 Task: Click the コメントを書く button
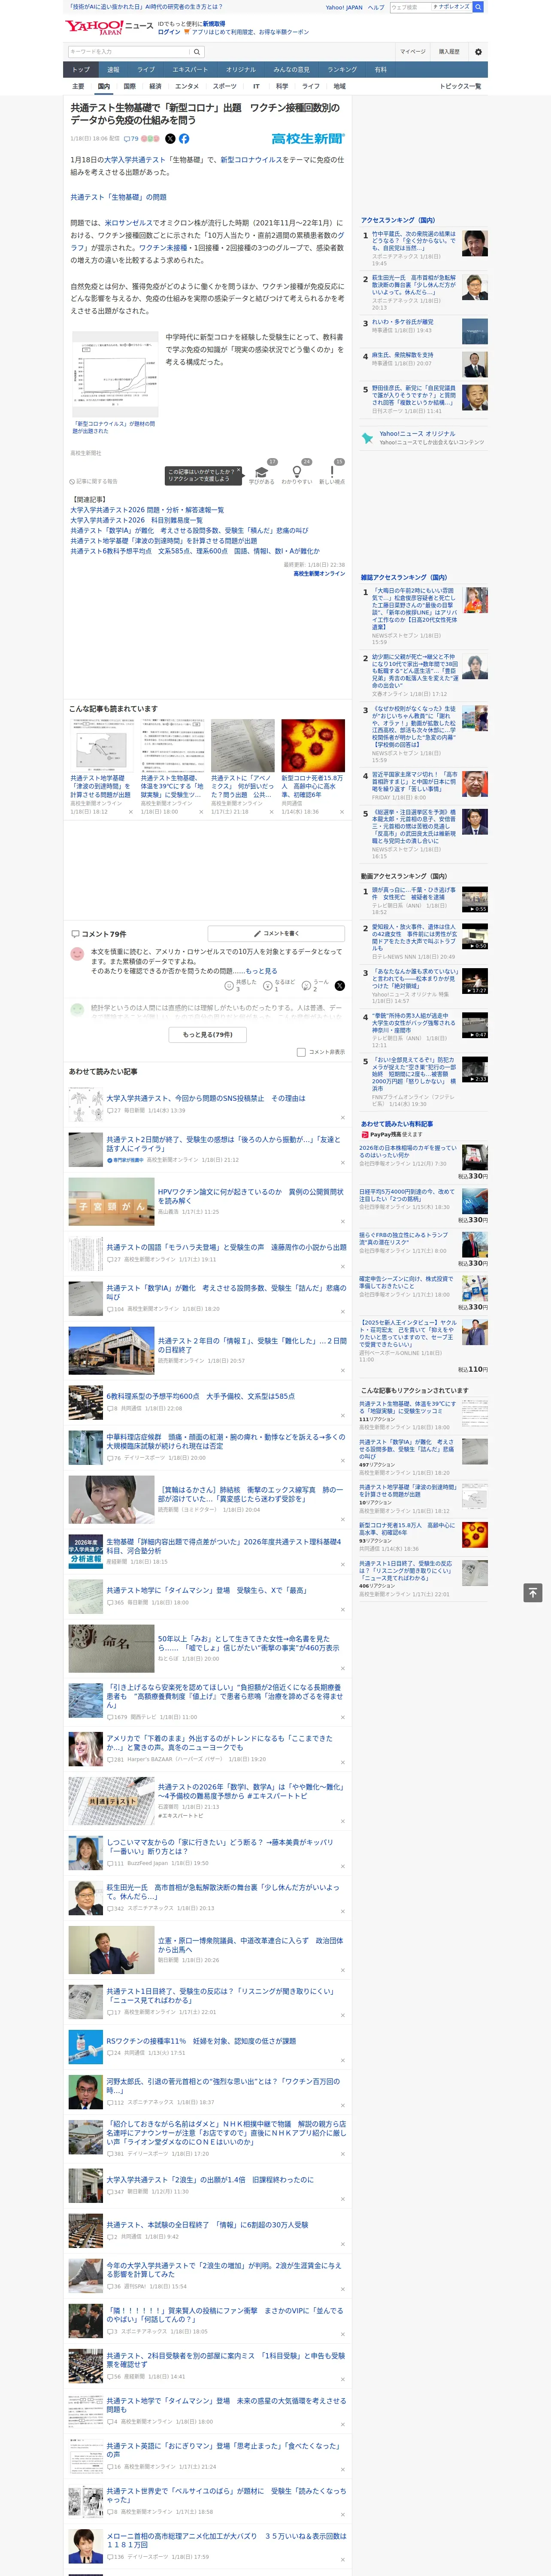[x=277, y=934]
